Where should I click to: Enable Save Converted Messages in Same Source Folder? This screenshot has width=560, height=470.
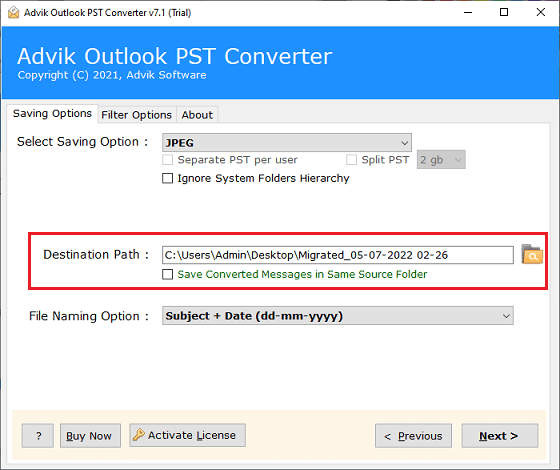click(168, 274)
